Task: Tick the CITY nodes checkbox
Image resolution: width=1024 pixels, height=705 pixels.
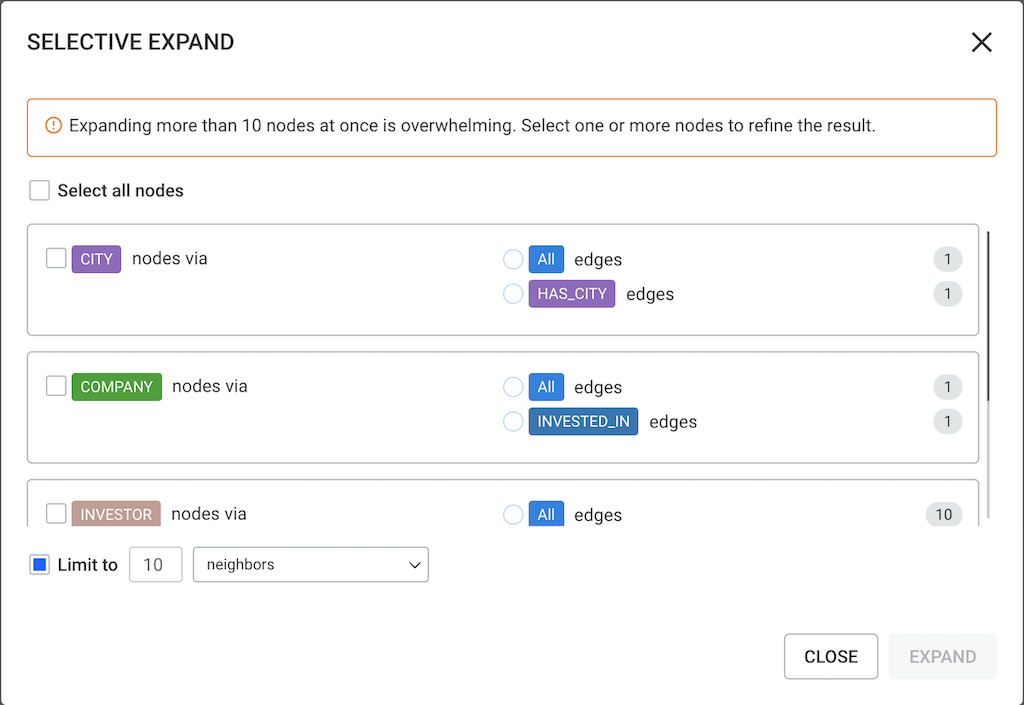Action: pos(56,259)
